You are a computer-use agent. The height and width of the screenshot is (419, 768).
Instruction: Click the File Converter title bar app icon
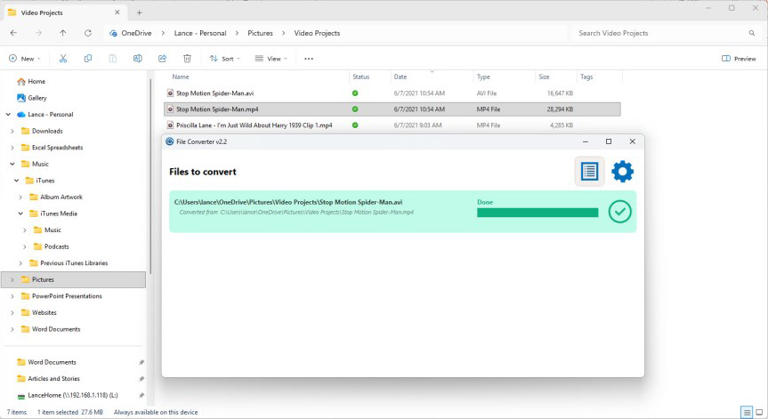(169, 142)
